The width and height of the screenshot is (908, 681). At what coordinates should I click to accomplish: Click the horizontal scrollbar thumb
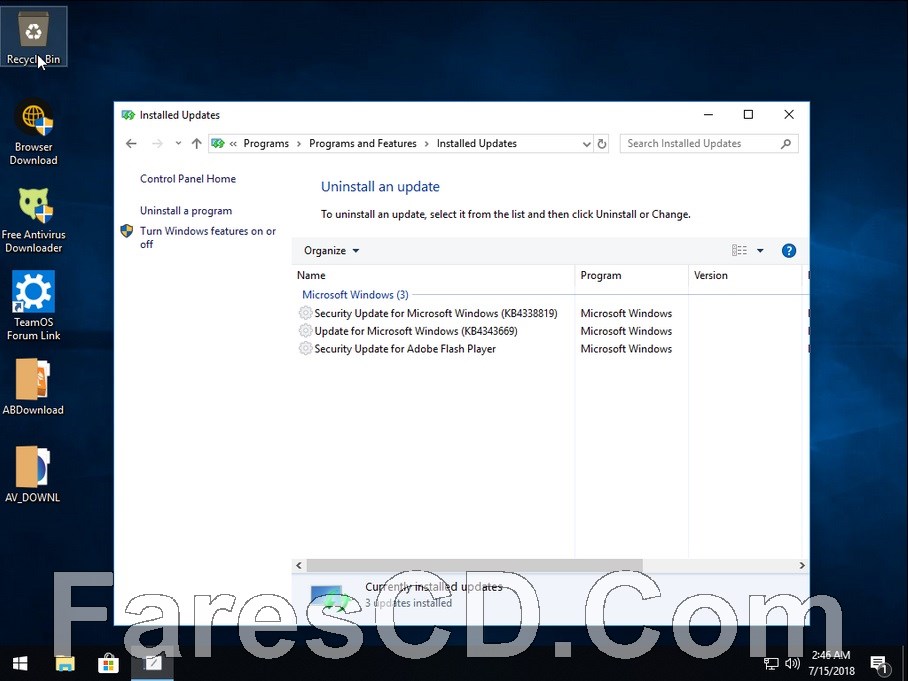coord(474,565)
